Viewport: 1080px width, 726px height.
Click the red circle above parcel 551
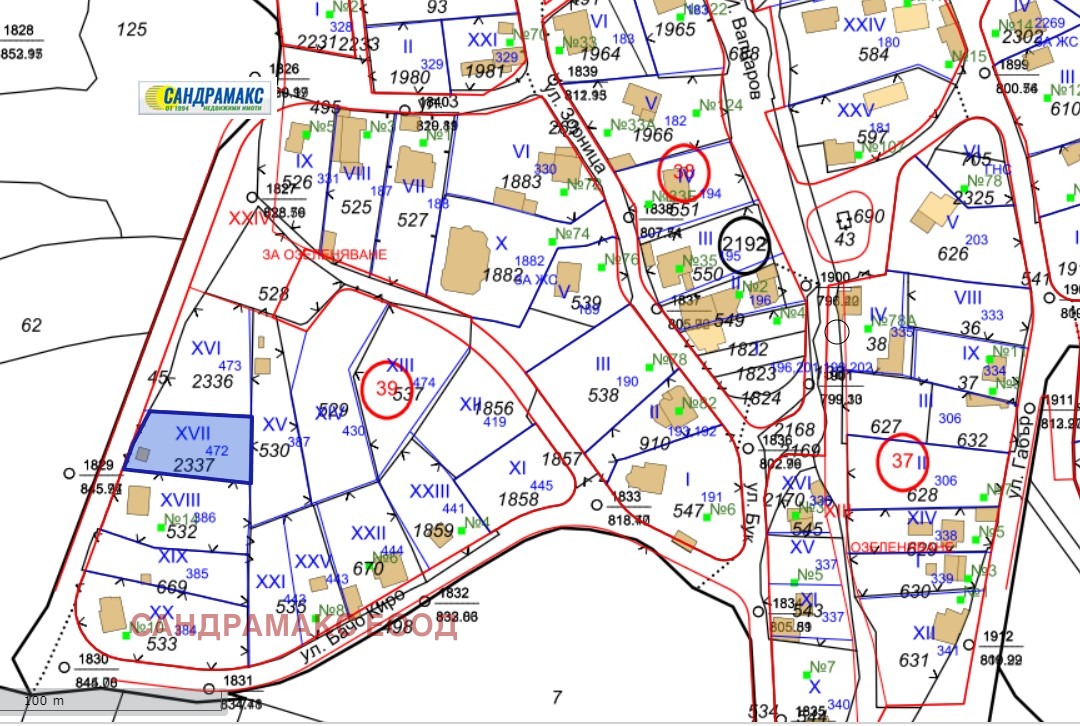(x=683, y=169)
